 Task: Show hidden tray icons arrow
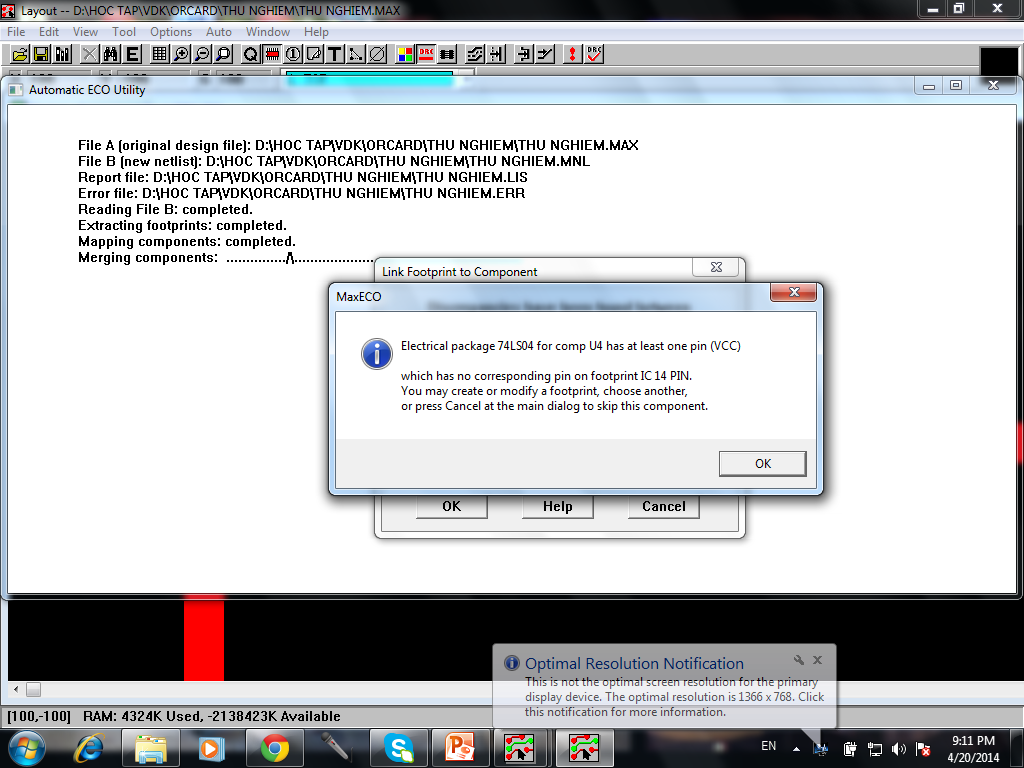[796, 749]
